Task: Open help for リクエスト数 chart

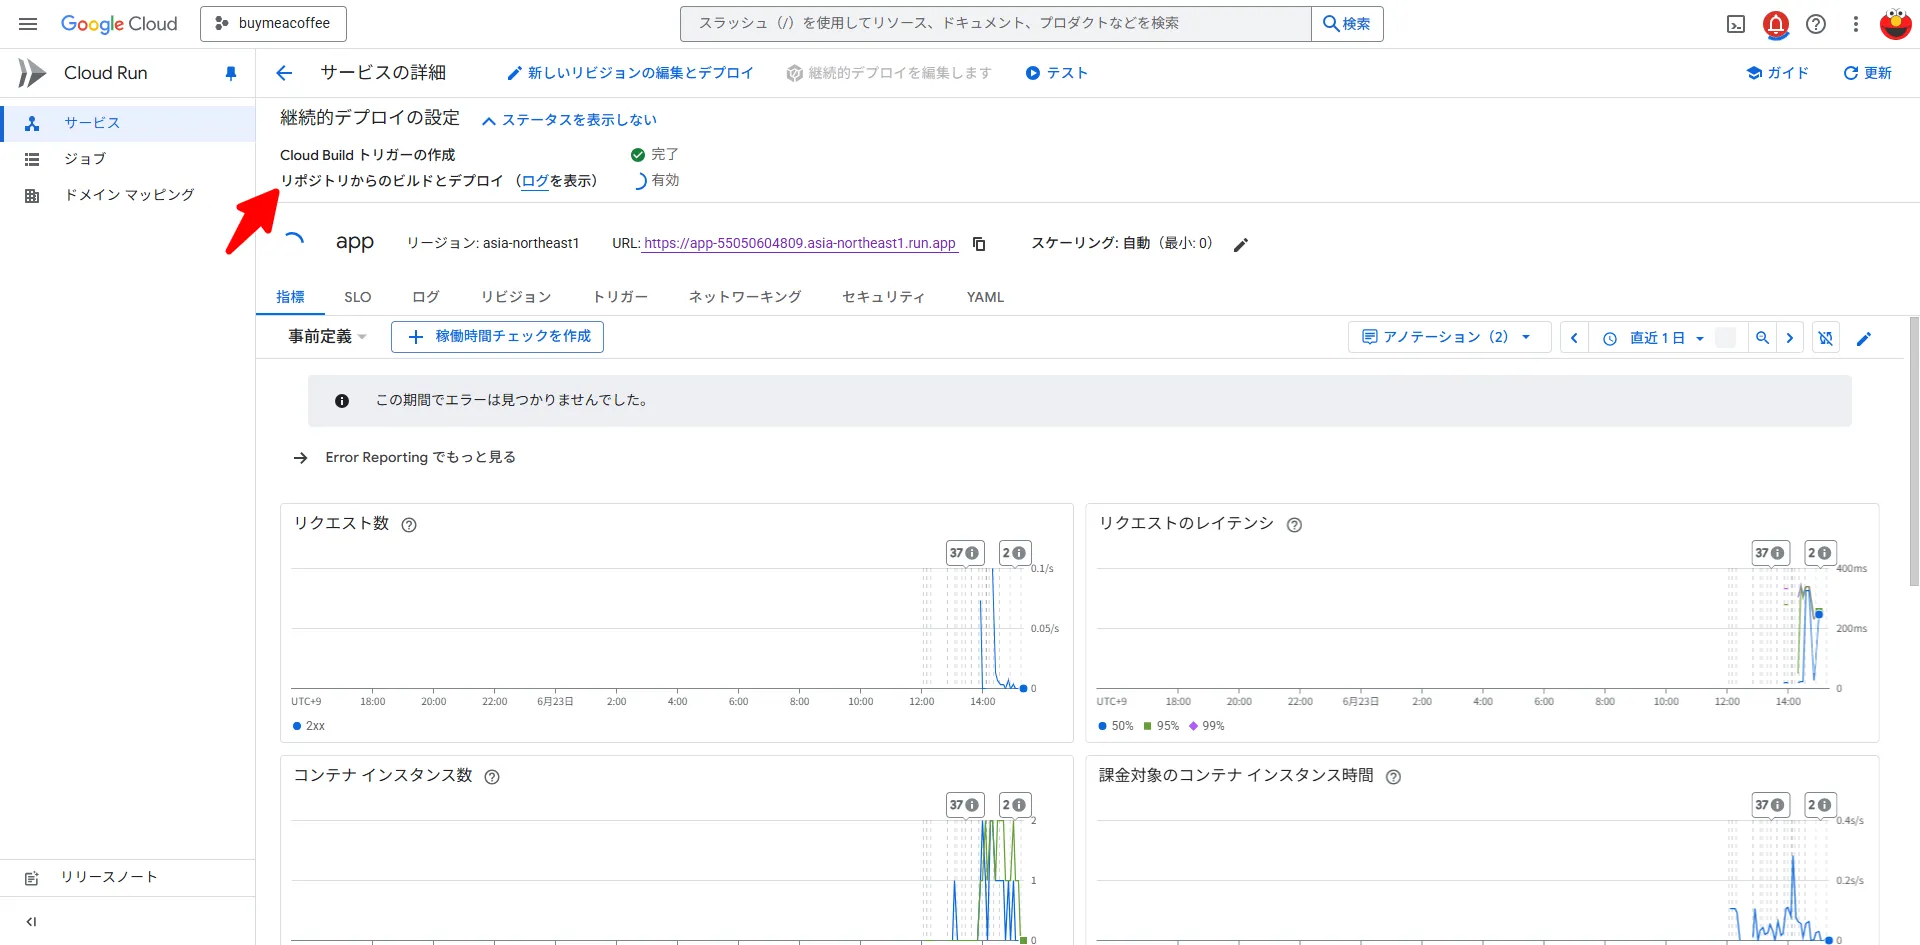Action: [x=409, y=525]
